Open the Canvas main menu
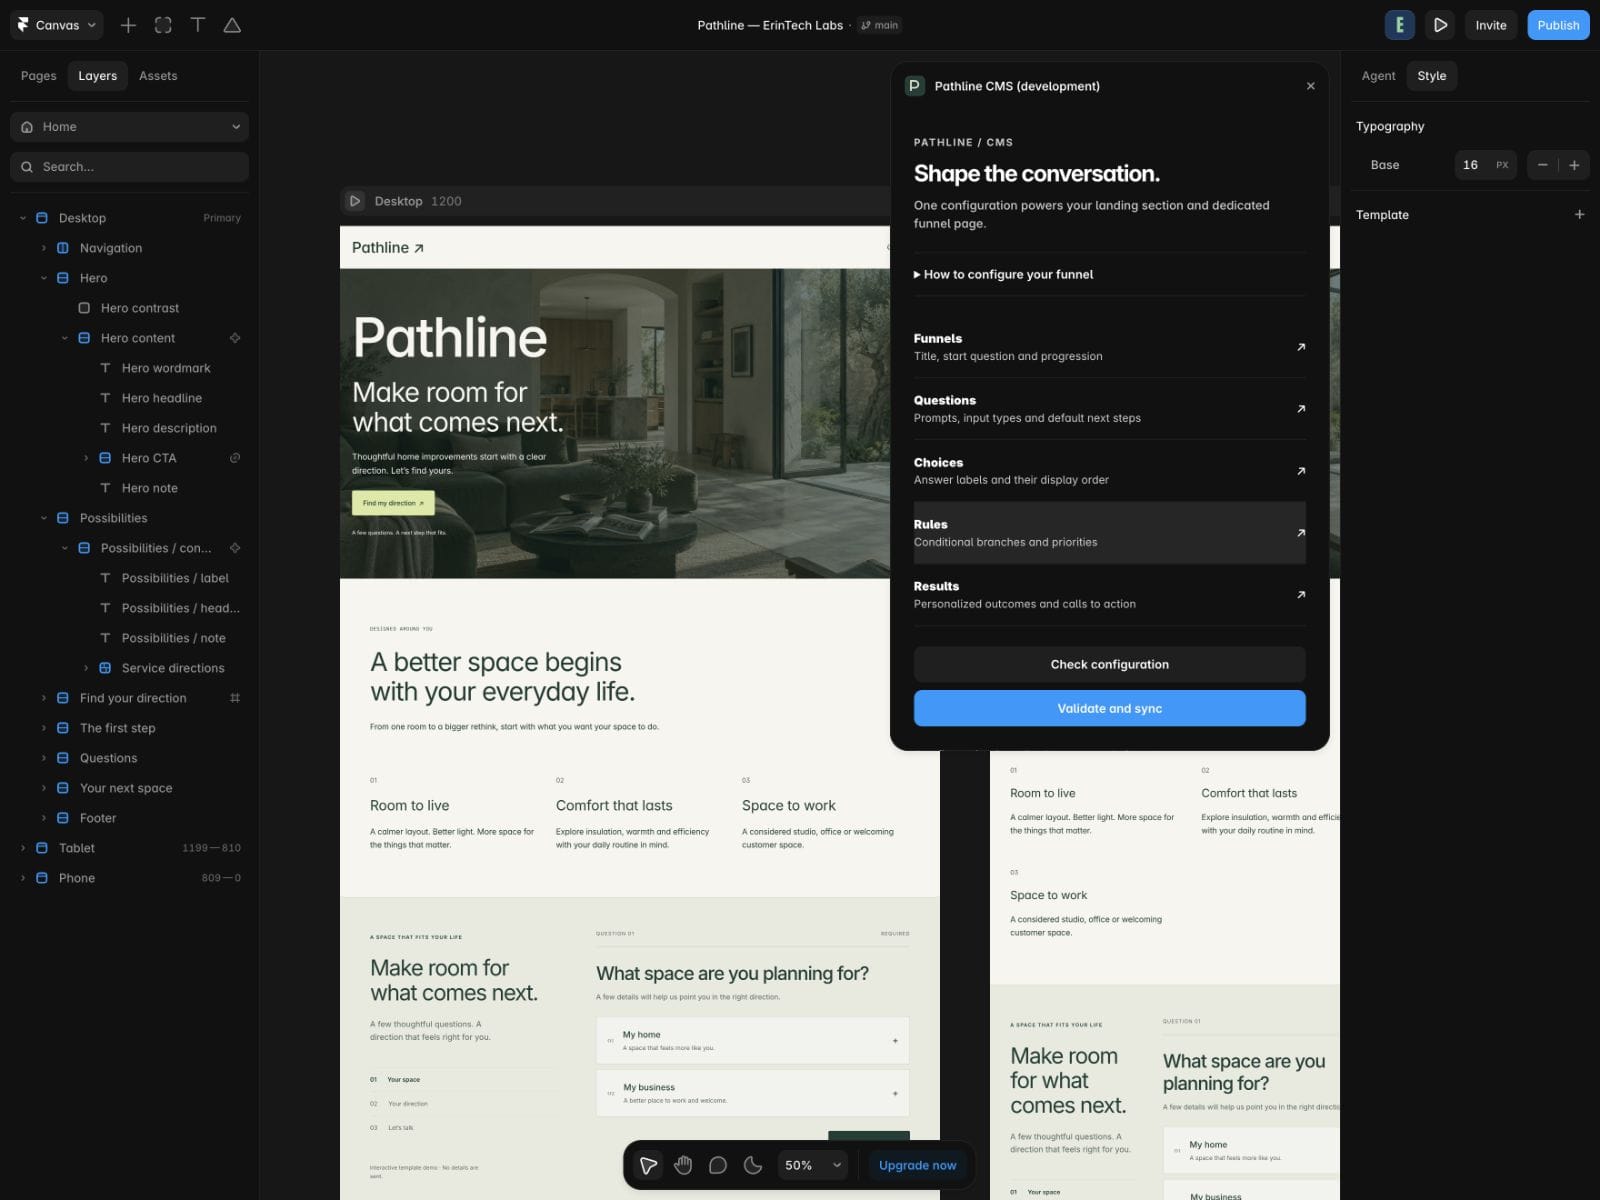Image resolution: width=1600 pixels, height=1200 pixels. [x=57, y=25]
